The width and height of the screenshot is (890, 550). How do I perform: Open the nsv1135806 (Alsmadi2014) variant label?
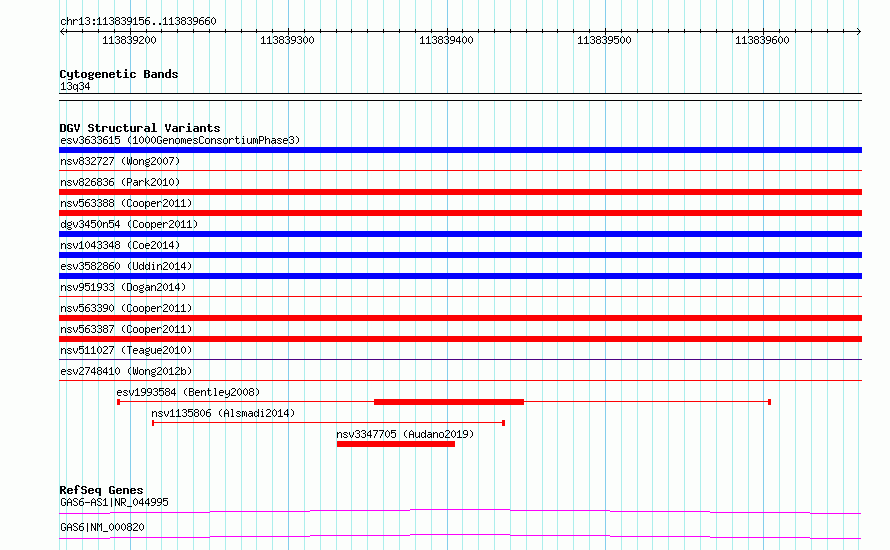coord(223,413)
